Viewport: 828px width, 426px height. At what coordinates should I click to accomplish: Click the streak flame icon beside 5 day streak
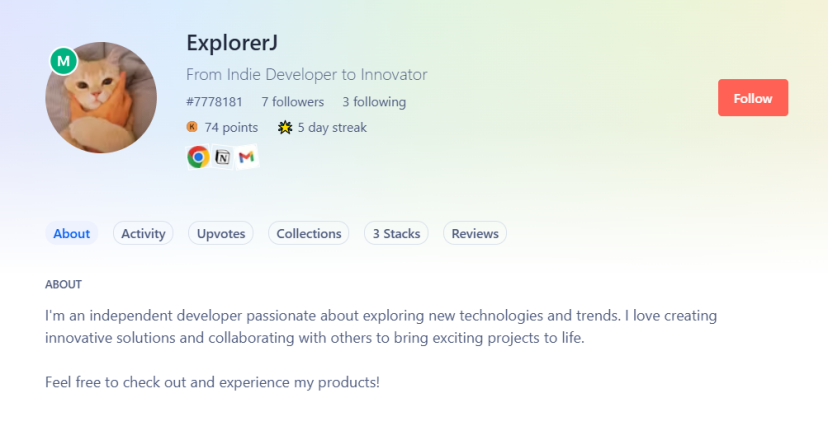284,127
